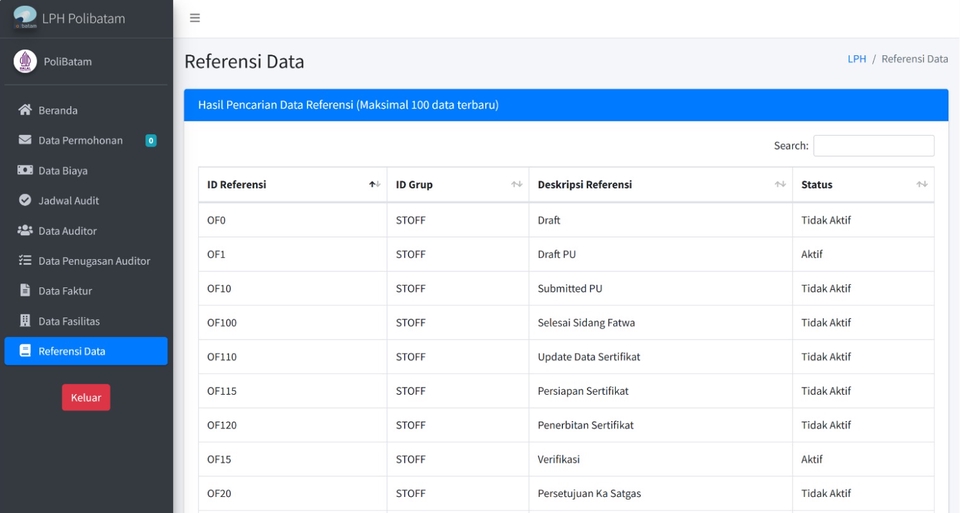This screenshot has height=513, width=960.
Task: Toggle the sidebar hamburger menu
Action: [x=195, y=18]
